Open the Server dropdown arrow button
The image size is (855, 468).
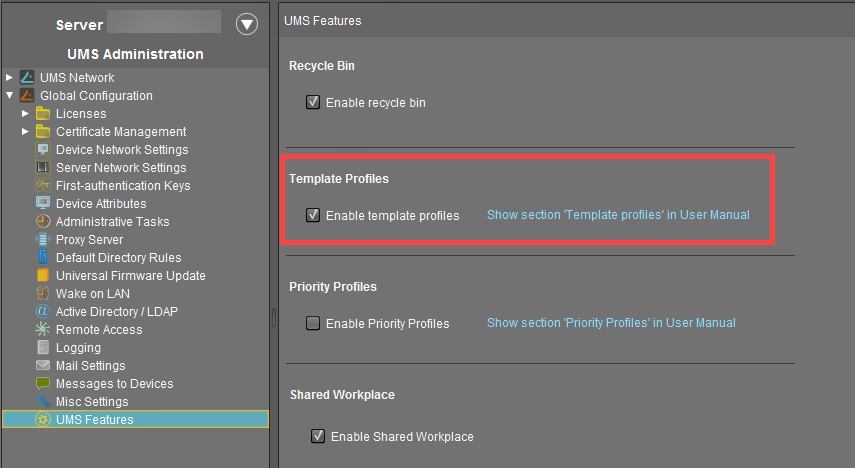pos(246,24)
